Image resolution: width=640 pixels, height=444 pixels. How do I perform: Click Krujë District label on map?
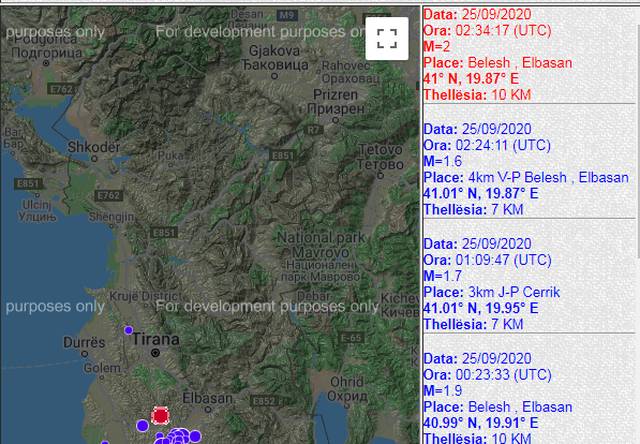coord(145,296)
